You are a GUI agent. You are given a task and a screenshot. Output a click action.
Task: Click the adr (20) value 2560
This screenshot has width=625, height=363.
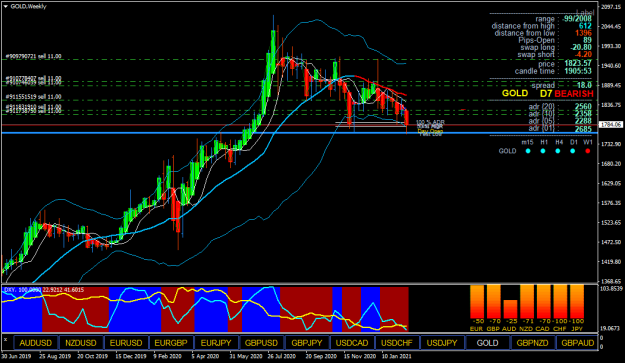(583, 106)
